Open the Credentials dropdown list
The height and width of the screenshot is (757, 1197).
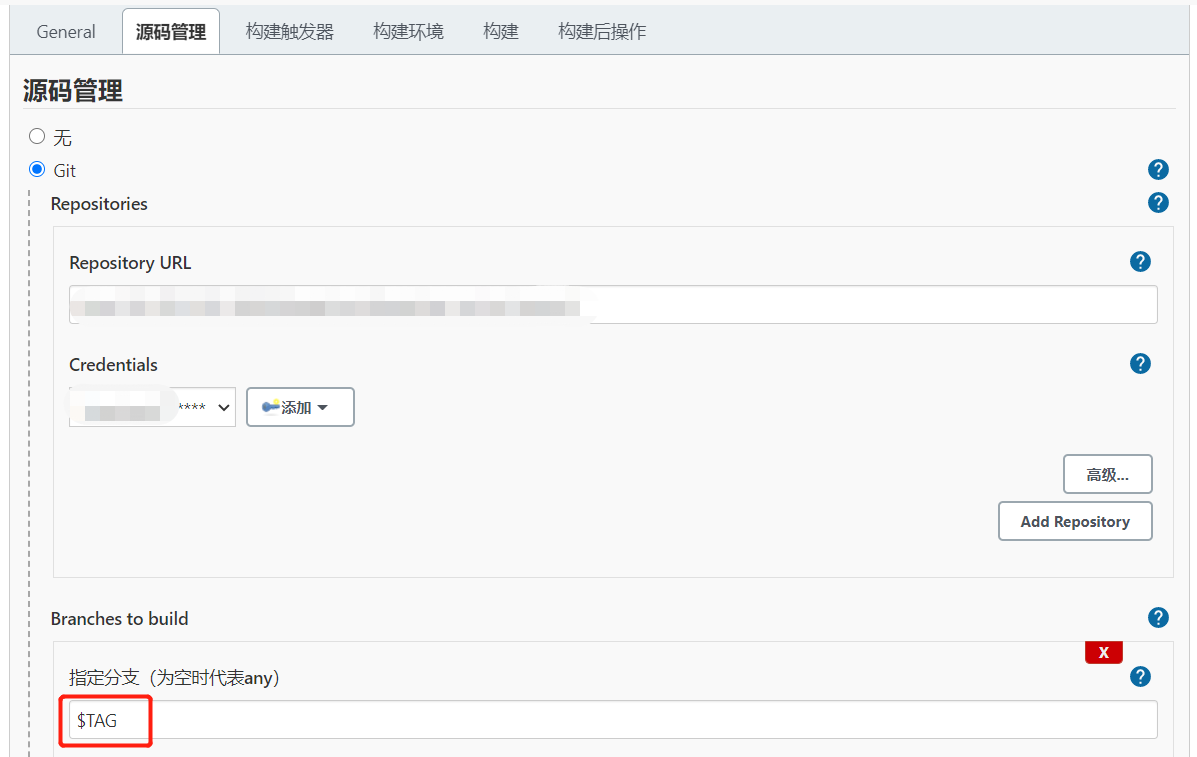tap(152, 408)
